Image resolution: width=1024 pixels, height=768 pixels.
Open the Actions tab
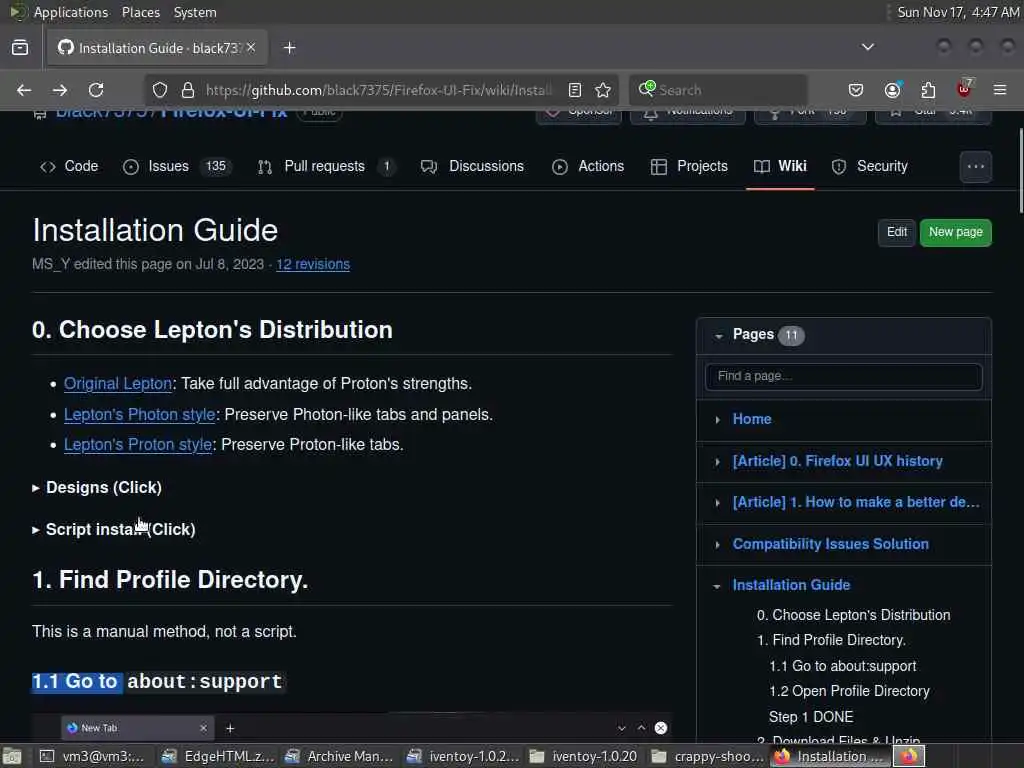[588, 167]
